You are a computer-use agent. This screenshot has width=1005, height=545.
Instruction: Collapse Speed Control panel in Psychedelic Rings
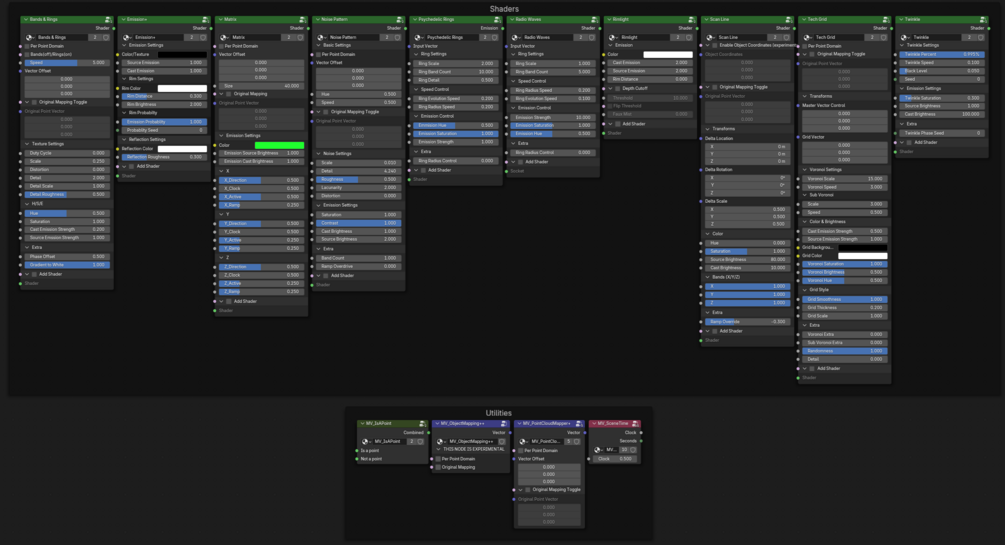pos(417,89)
